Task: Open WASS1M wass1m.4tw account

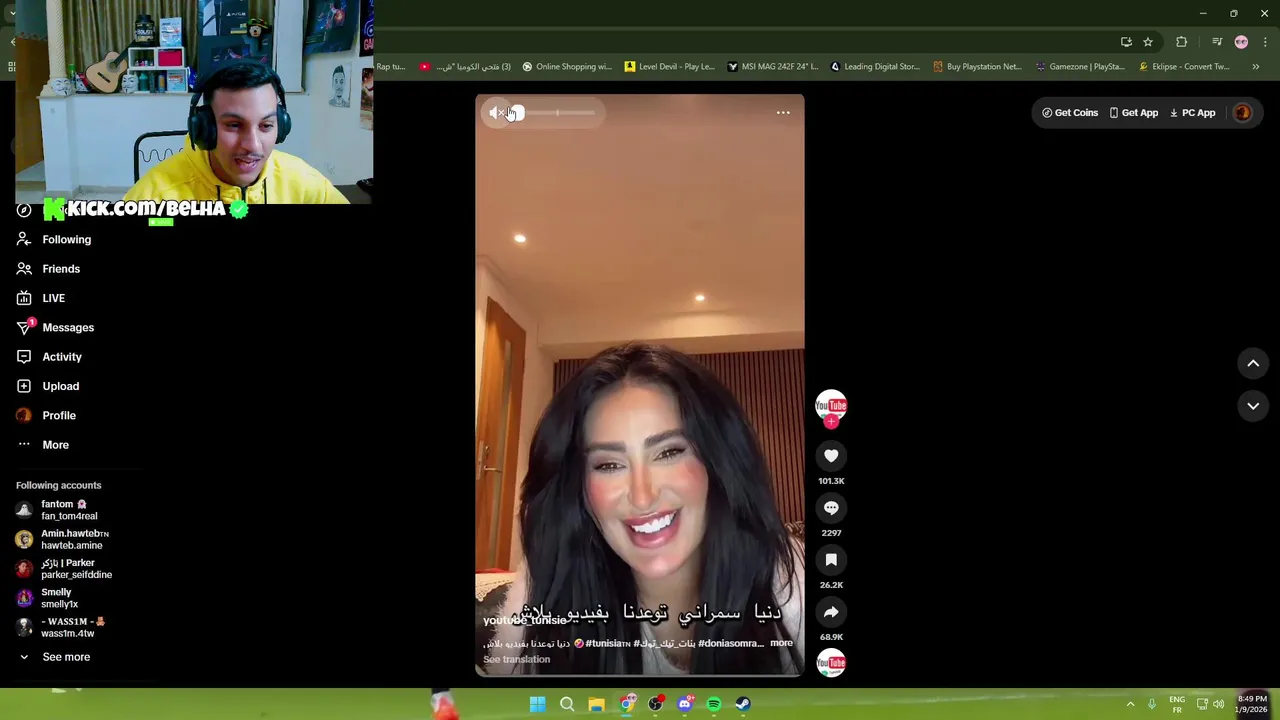Action: pos(60,628)
